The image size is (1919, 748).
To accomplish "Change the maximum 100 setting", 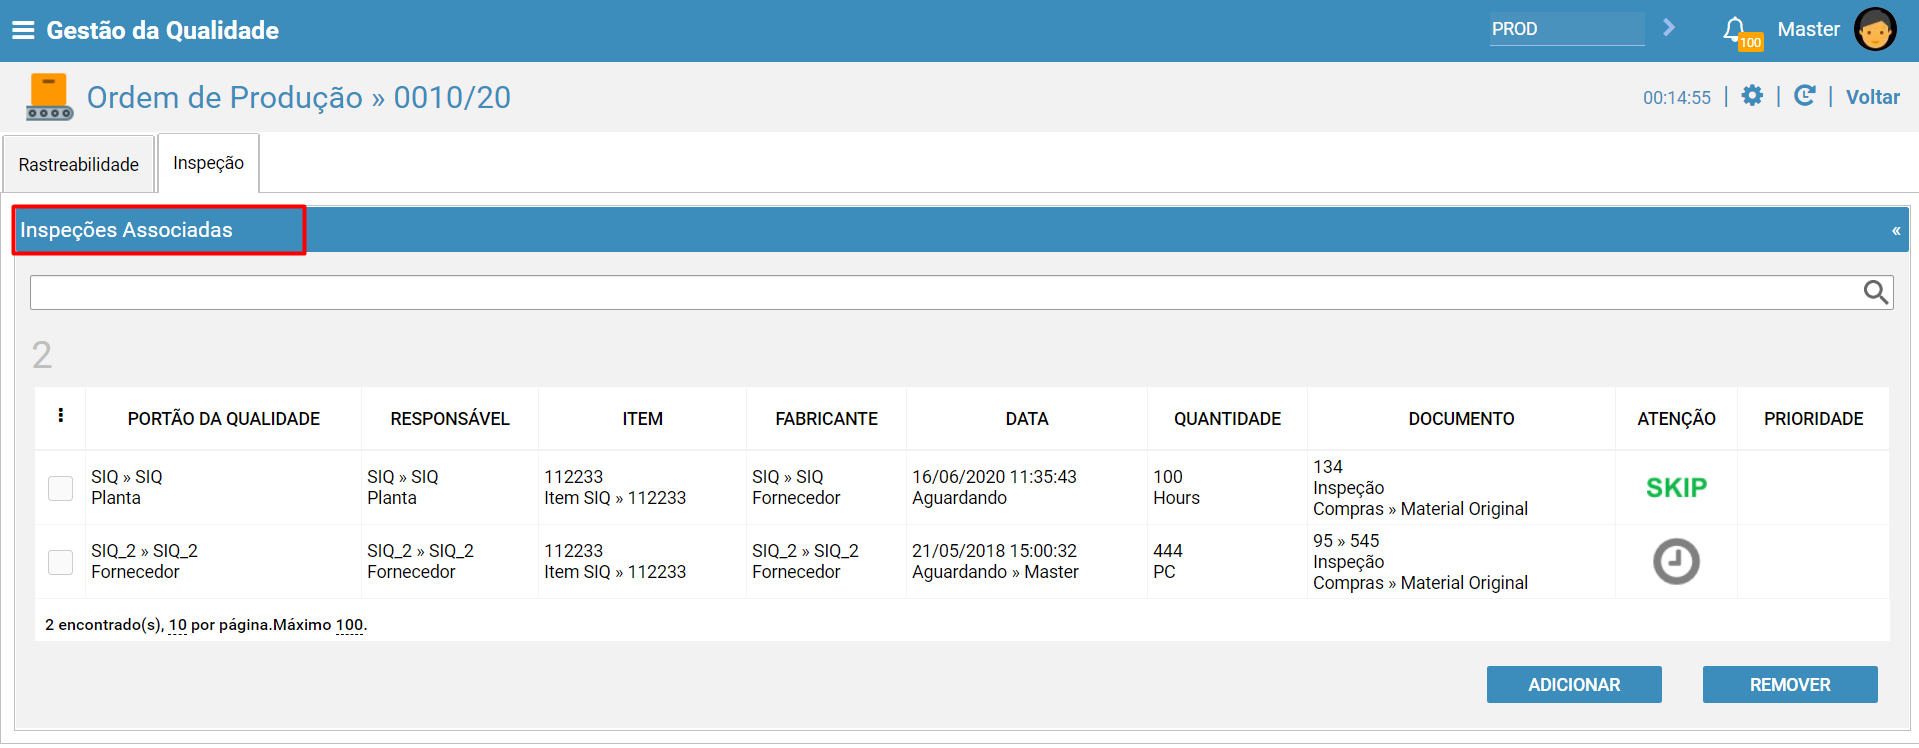I will [x=349, y=625].
